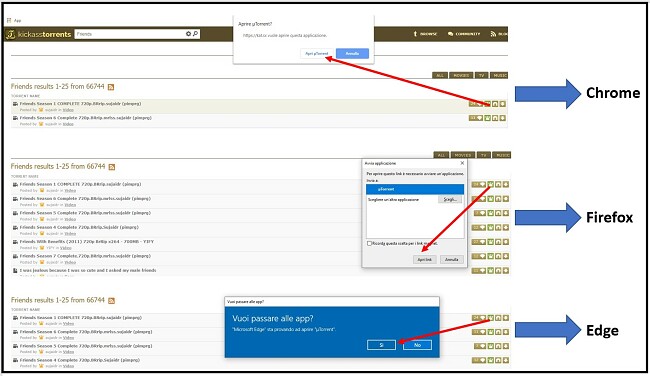This screenshot has width=650, height=376.
Task: Click the Video category link under Friends Season 4 in Firefox section
Action: point(70,233)
